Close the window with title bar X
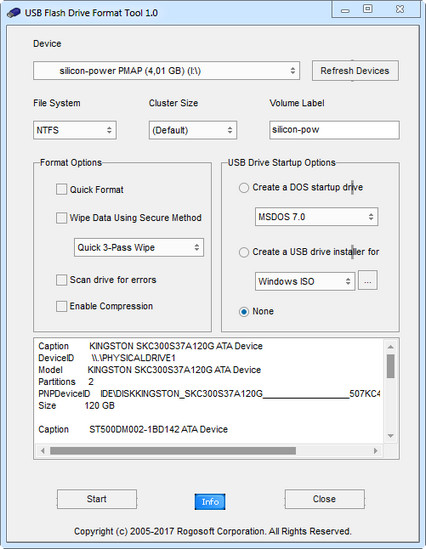Viewport: 426px width, 549px height. coord(400,9)
